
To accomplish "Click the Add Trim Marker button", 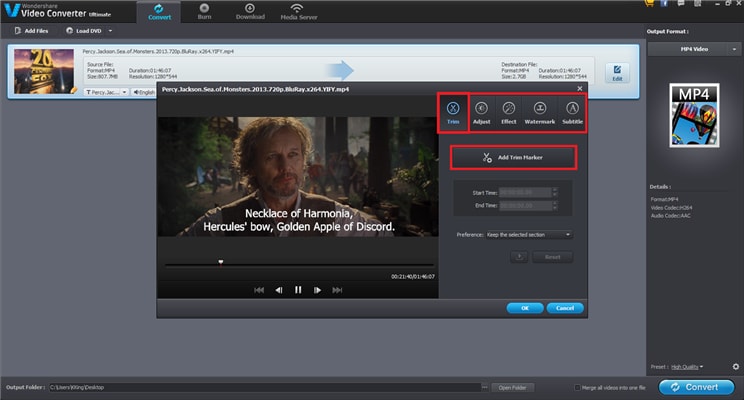I will pos(513,158).
